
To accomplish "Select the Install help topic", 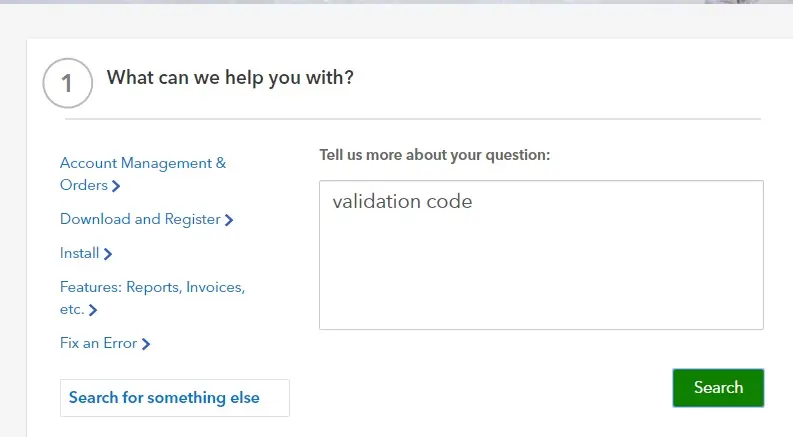I will 85,253.
